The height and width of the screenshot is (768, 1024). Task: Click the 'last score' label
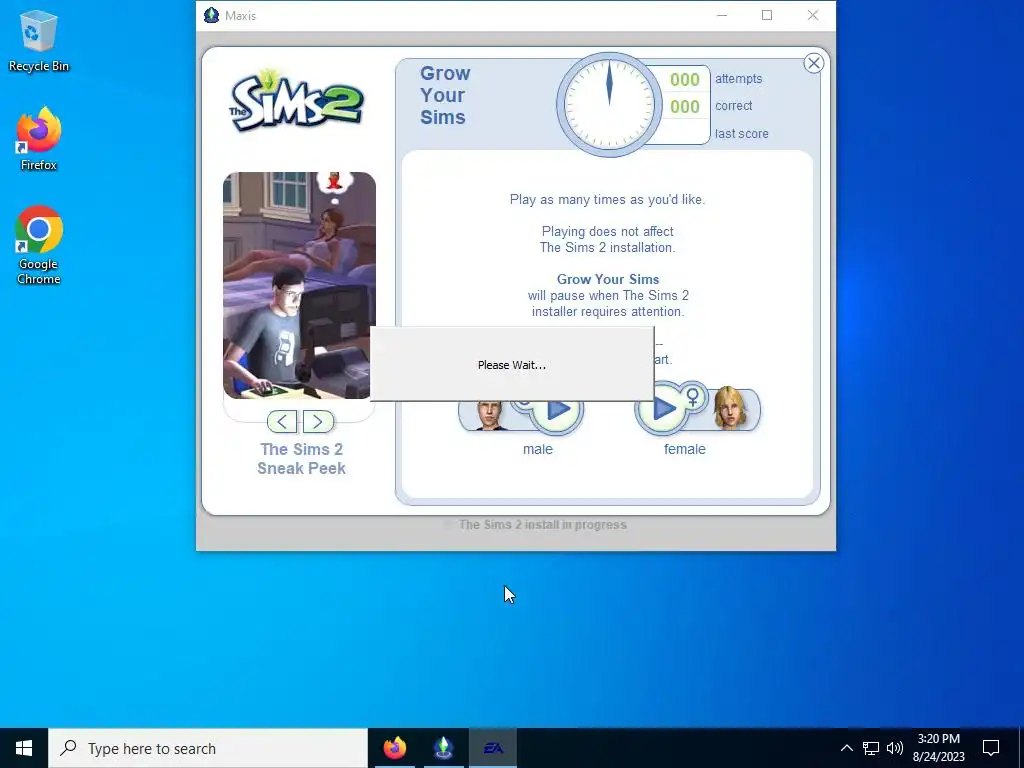click(741, 134)
